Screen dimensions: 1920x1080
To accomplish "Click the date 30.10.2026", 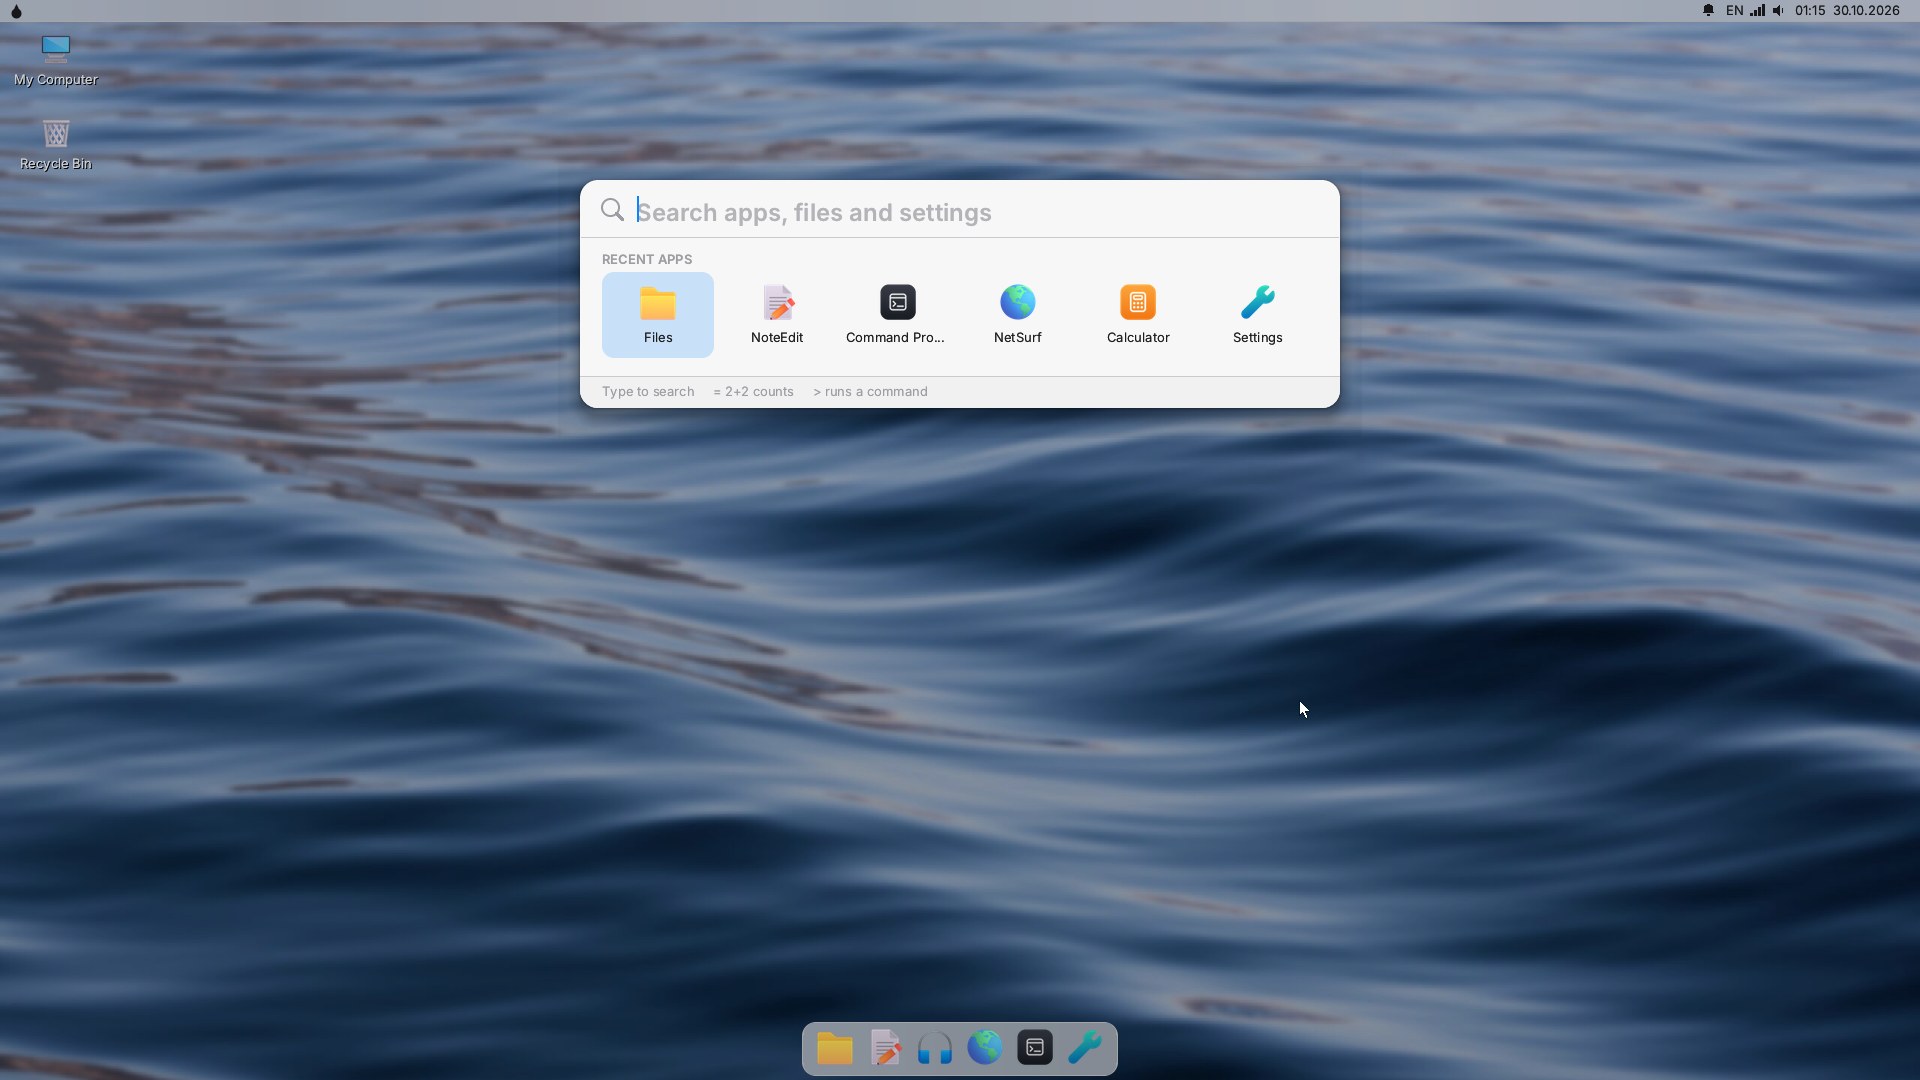I will tap(1866, 11).
